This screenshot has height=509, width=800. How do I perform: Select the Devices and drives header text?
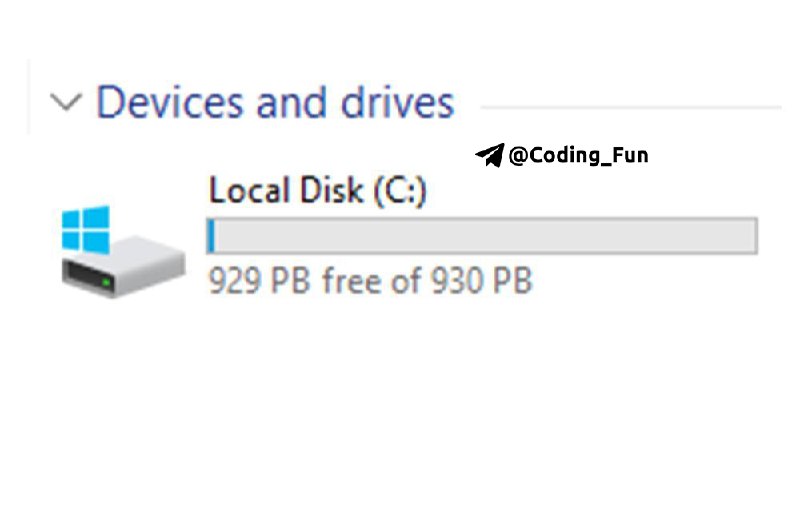coord(275,103)
